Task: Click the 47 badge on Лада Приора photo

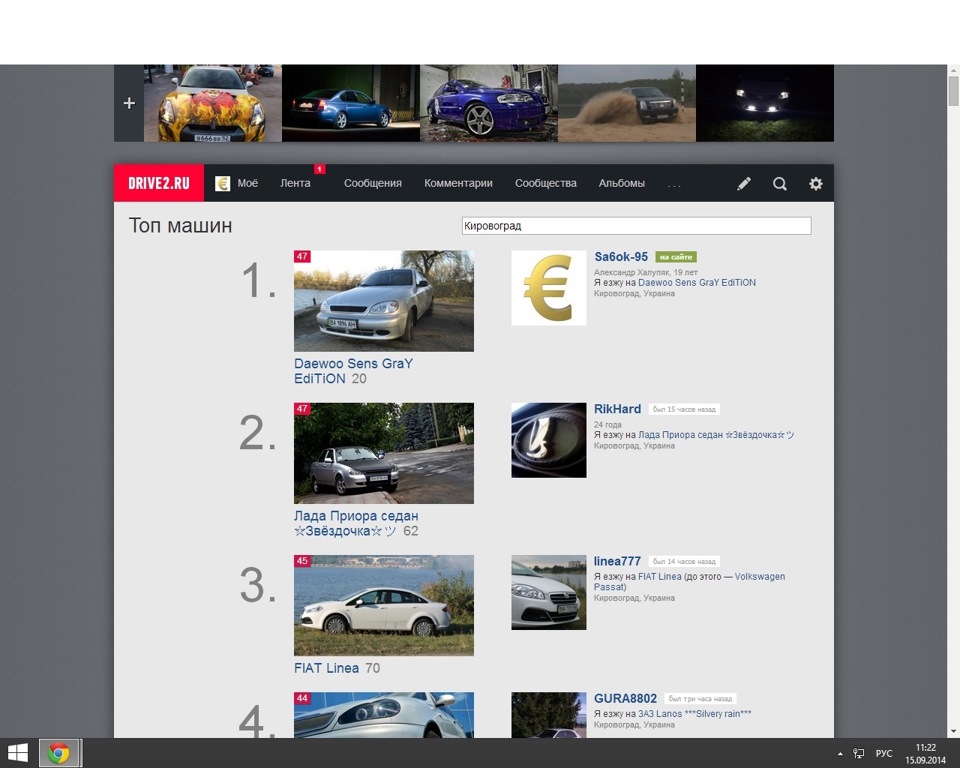Action: pos(302,408)
